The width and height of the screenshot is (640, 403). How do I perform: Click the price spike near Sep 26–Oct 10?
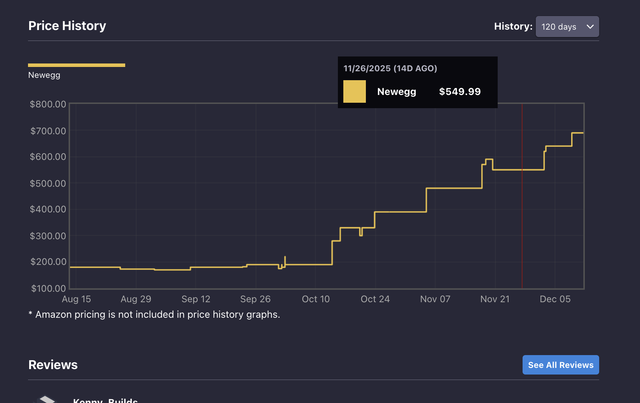pos(284,261)
